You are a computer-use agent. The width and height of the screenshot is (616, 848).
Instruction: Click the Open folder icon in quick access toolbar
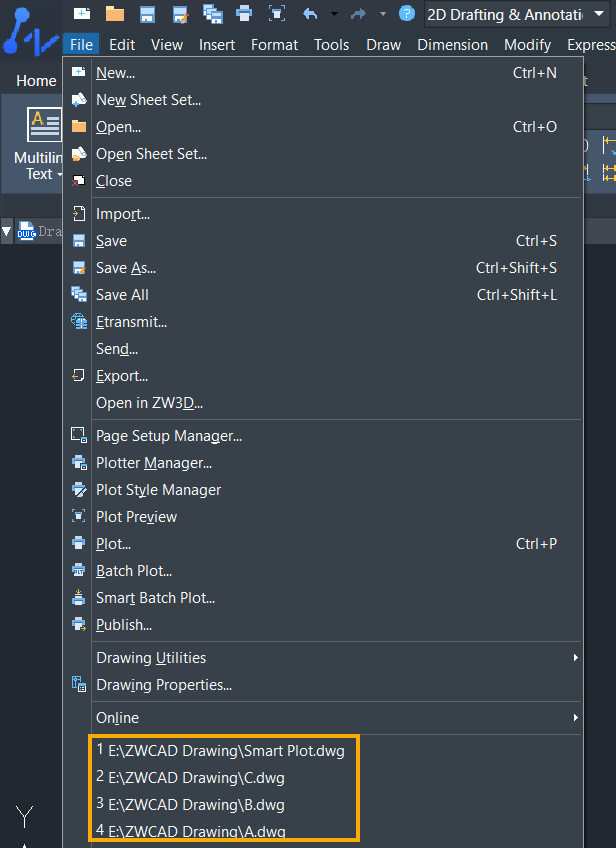click(x=115, y=14)
